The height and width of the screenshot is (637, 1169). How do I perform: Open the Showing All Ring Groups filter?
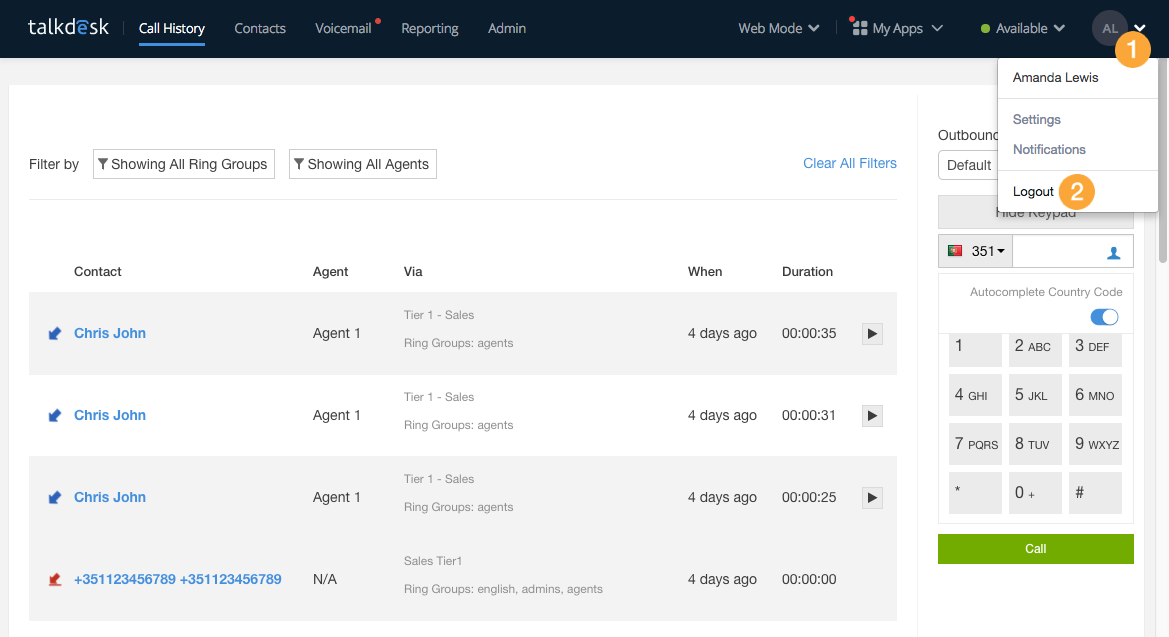coord(183,164)
